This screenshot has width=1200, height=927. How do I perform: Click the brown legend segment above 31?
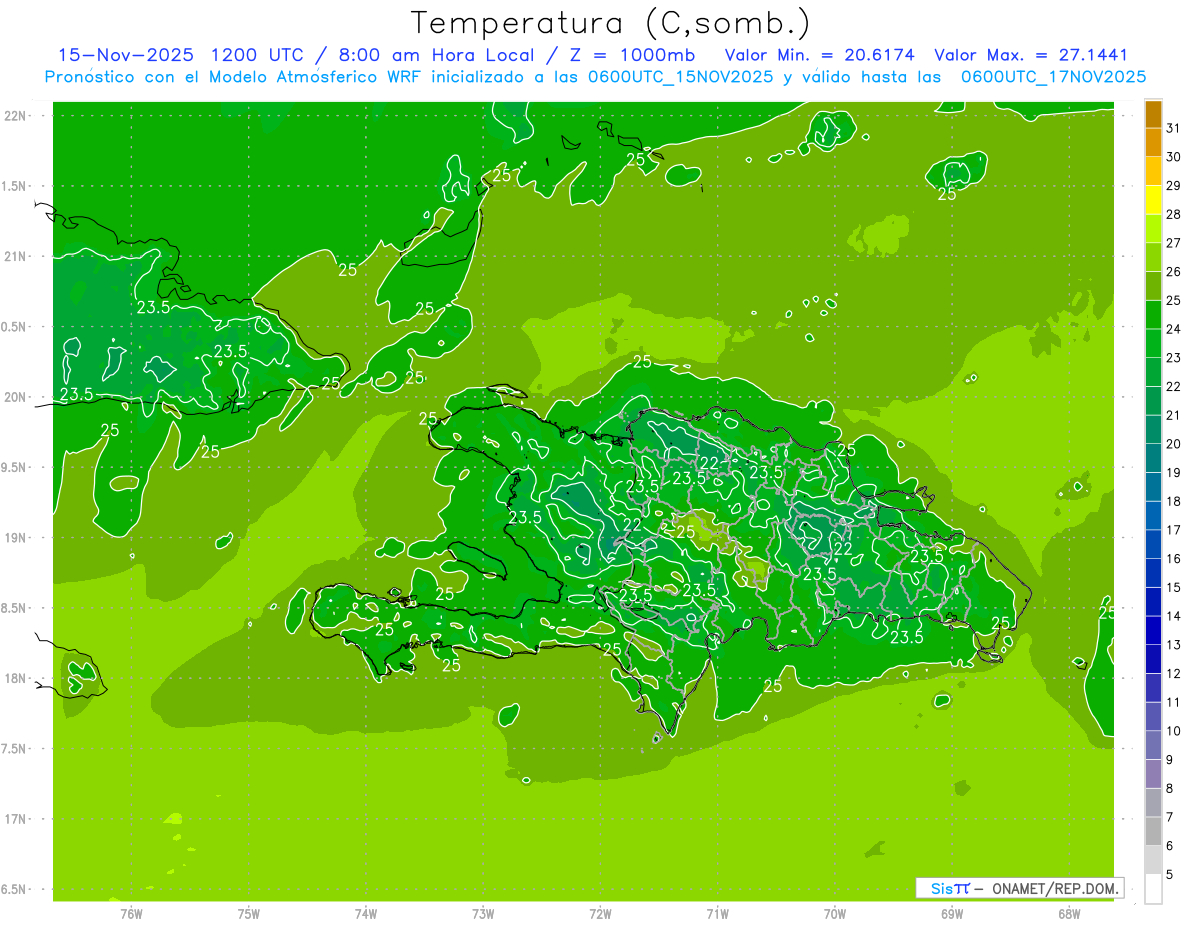(x=1153, y=114)
